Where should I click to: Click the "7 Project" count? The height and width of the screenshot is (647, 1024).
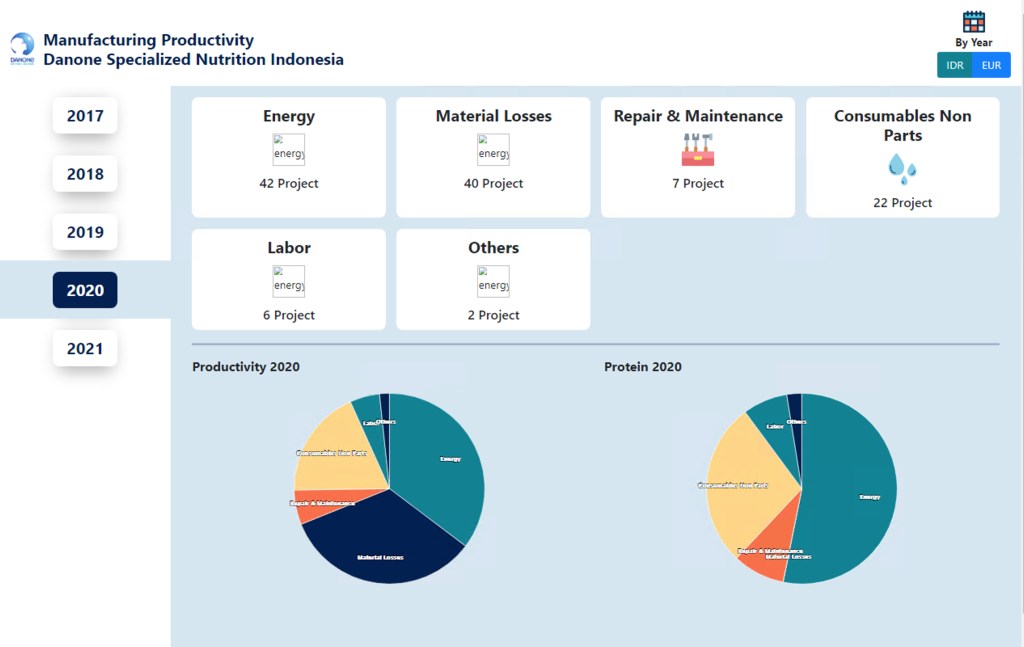coord(698,183)
